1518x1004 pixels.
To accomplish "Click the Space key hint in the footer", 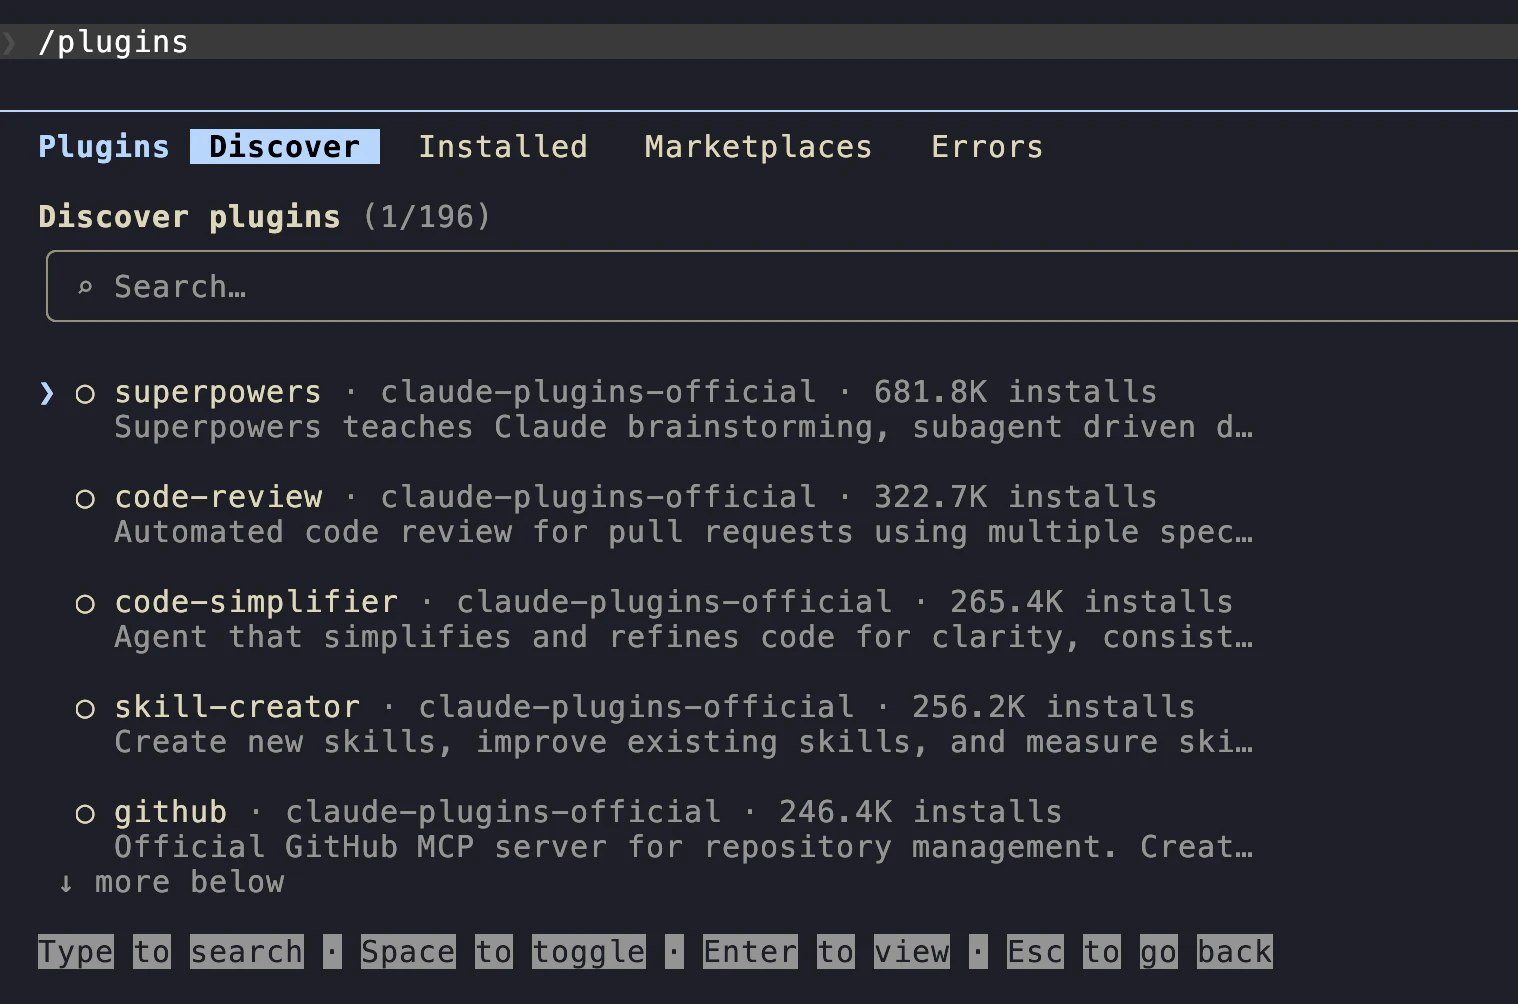I will pos(408,952).
